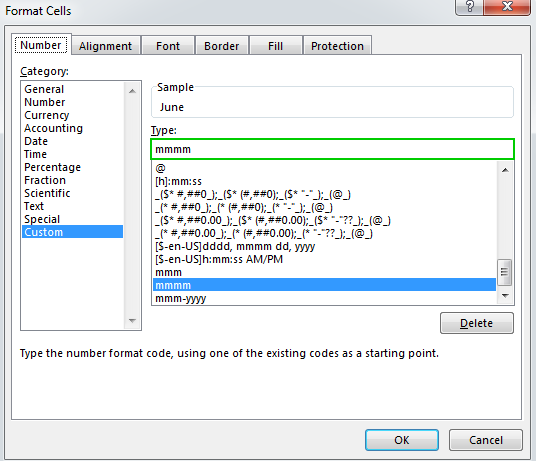Confirm with the OK button
The height and width of the screenshot is (461, 536).
(402, 440)
